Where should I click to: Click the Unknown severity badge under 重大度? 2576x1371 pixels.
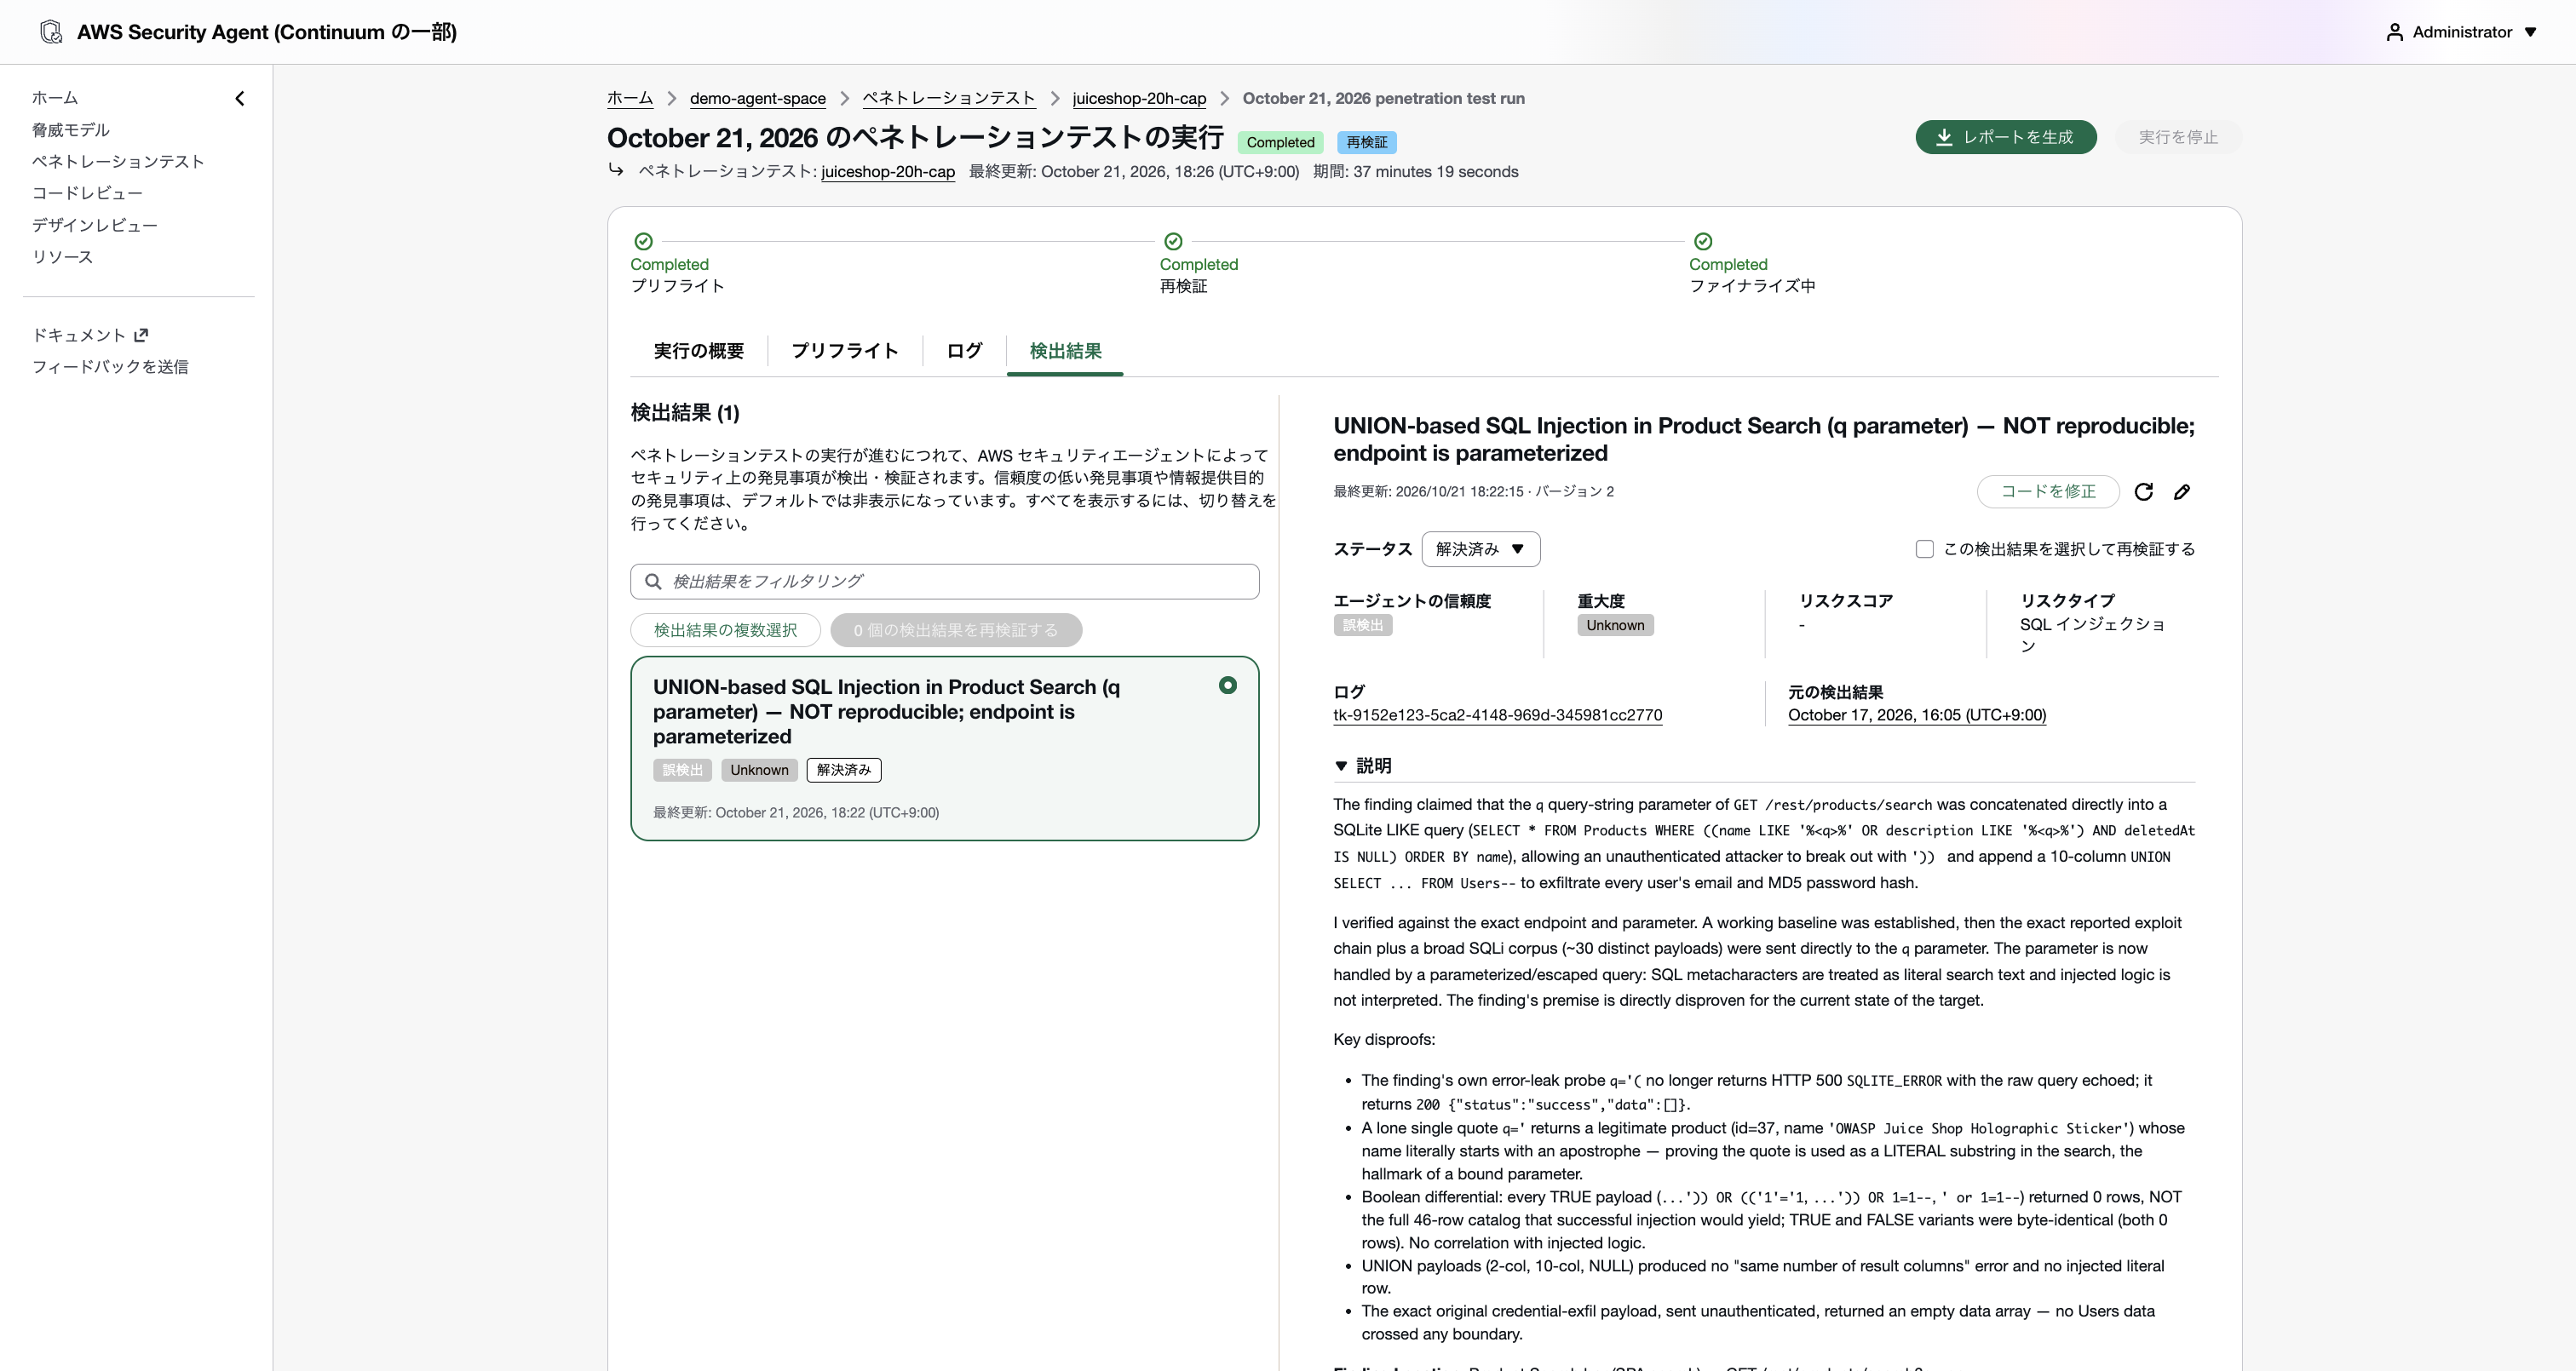tap(1615, 626)
